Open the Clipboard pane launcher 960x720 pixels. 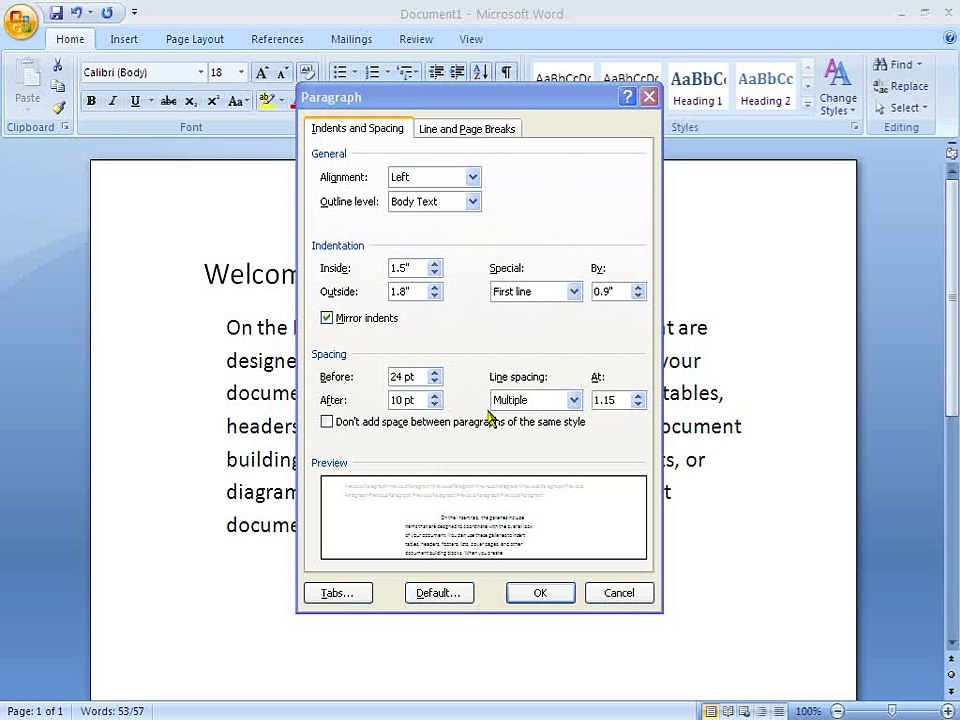(65, 127)
